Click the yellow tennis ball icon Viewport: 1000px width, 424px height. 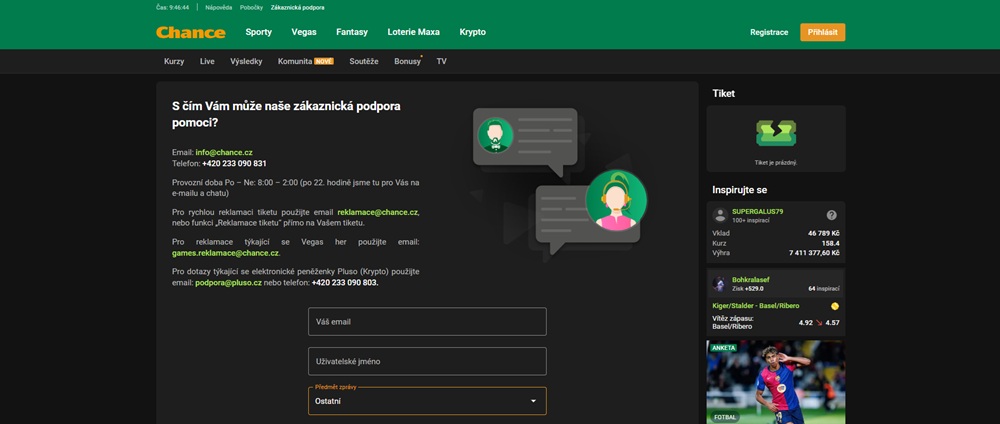[835, 306]
